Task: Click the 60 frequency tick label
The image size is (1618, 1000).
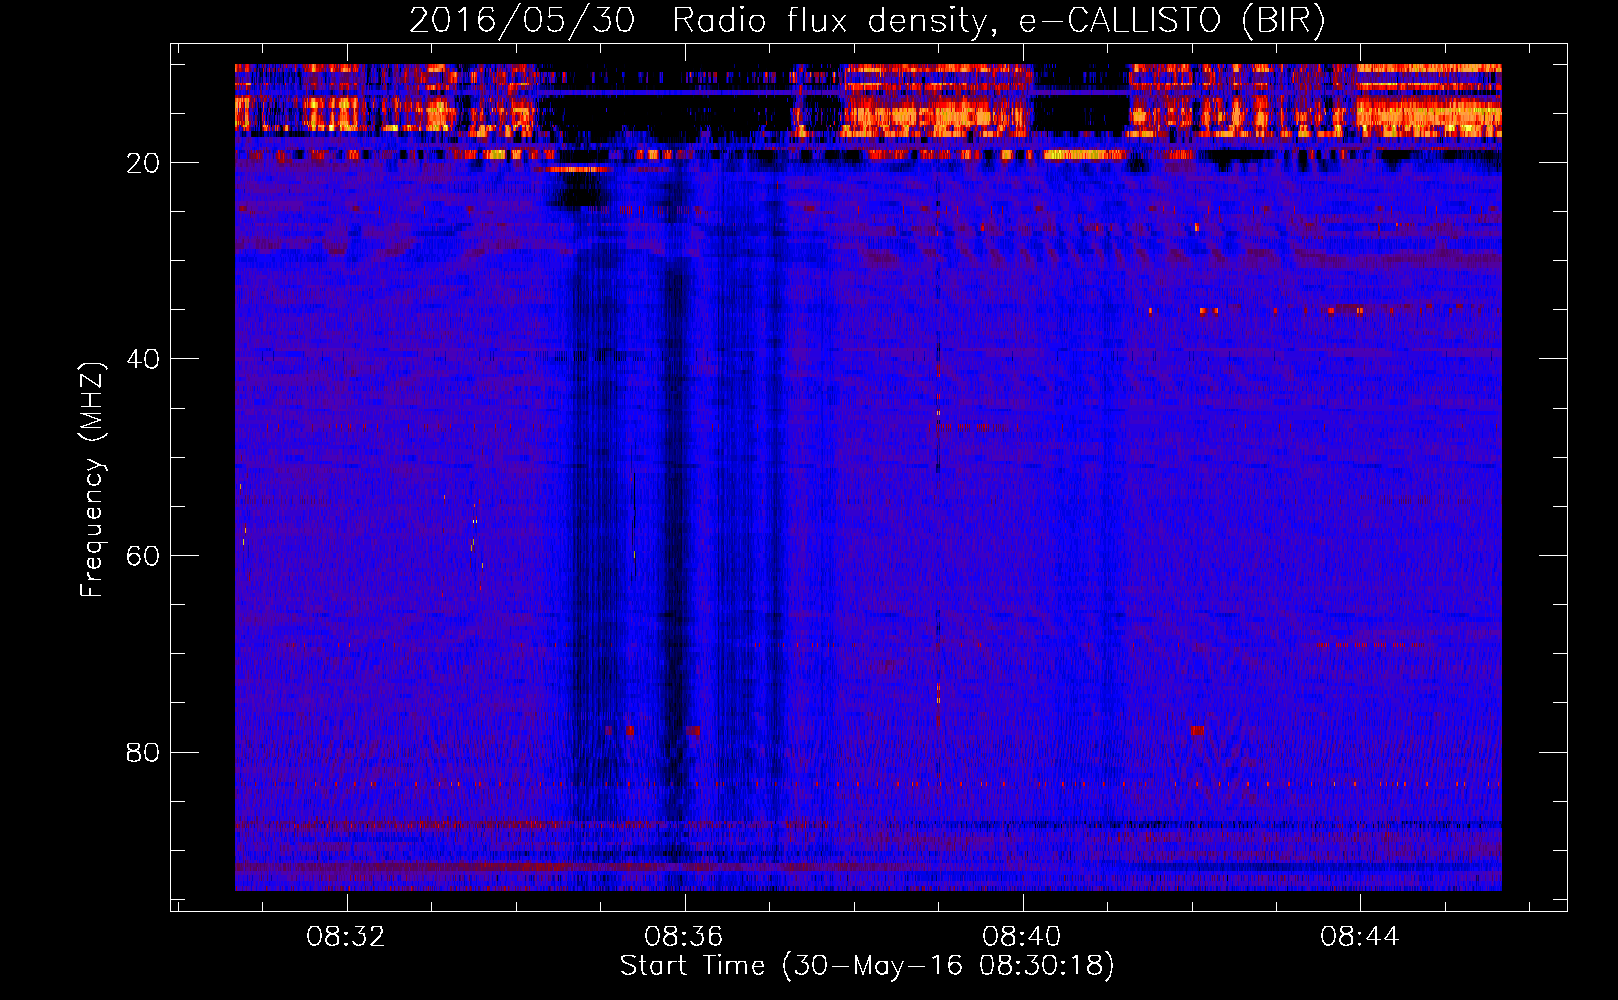Action: [144, 556]
